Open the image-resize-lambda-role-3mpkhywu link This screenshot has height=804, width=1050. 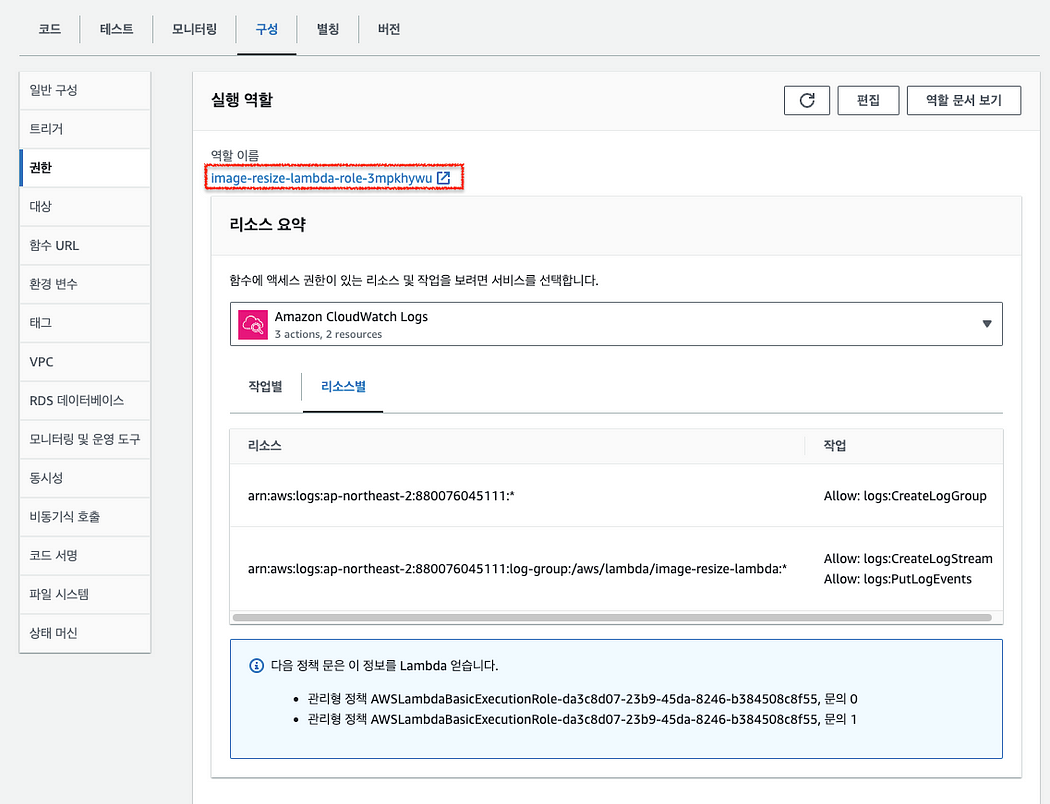[x=321, y=178]
